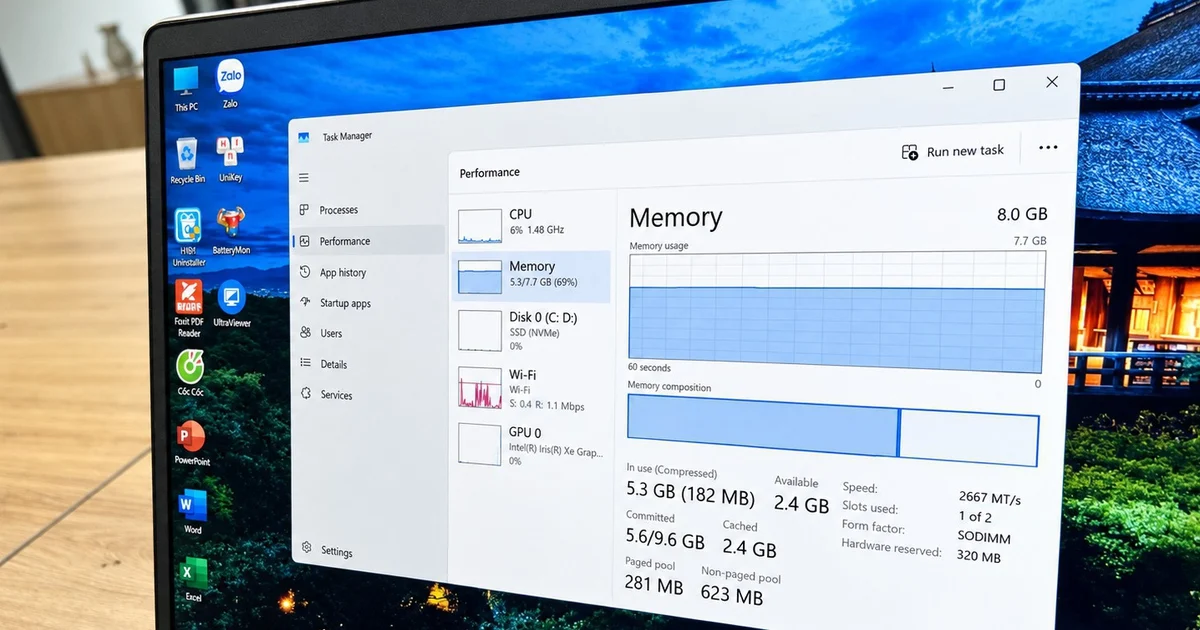Image resolution: width=1200 pixels, height=630 pixels.
Task: Click the Run new task icon
Action: tap(910, 152)
